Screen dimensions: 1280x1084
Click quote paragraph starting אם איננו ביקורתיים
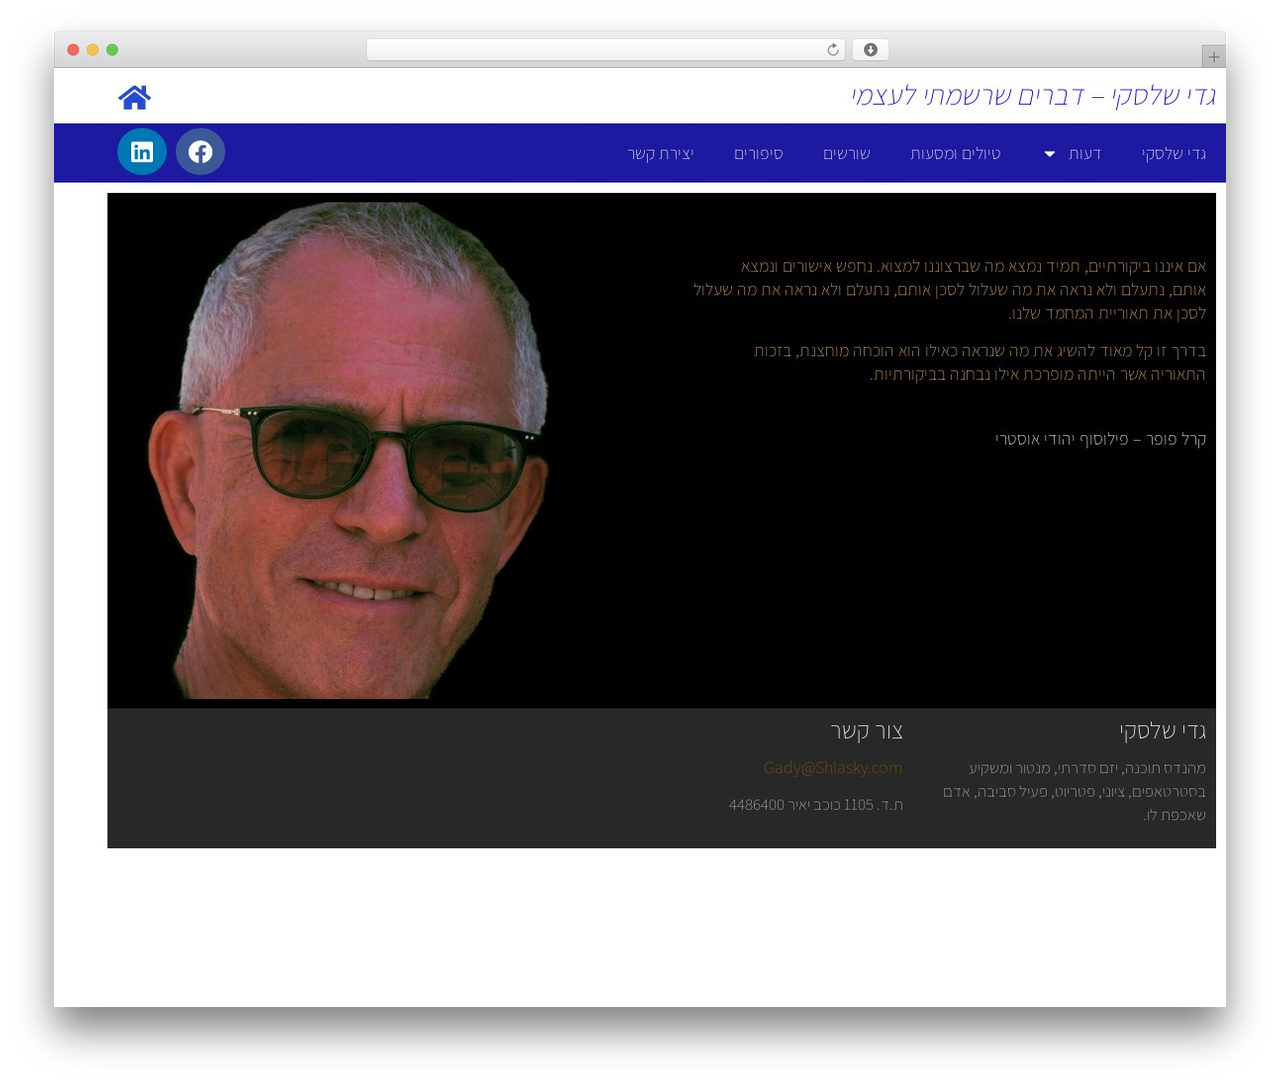pos(950,290)
